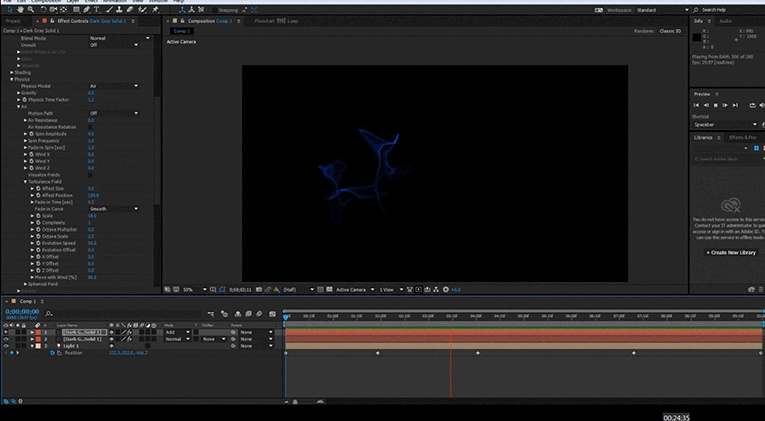Toggle the Transparency Grid icon
Screen dimensions: 765x421
(329, 290)
